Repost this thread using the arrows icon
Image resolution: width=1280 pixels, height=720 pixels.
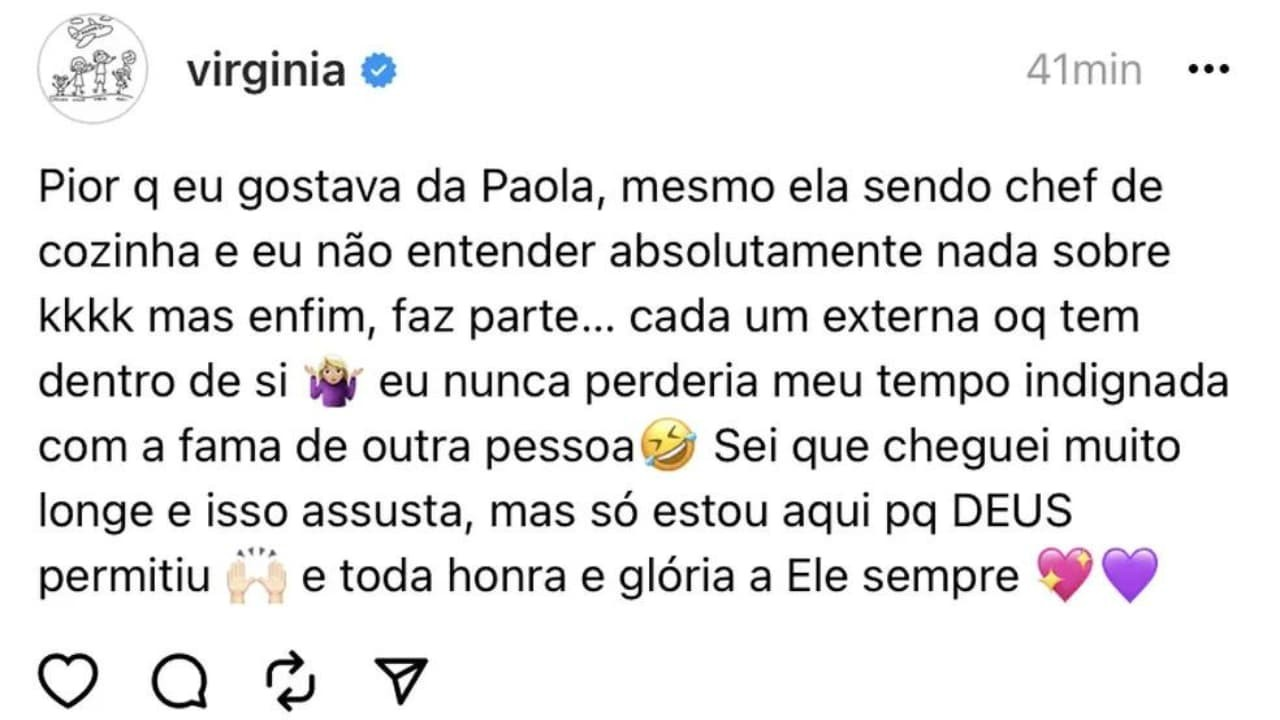click(x=291, y=680)
